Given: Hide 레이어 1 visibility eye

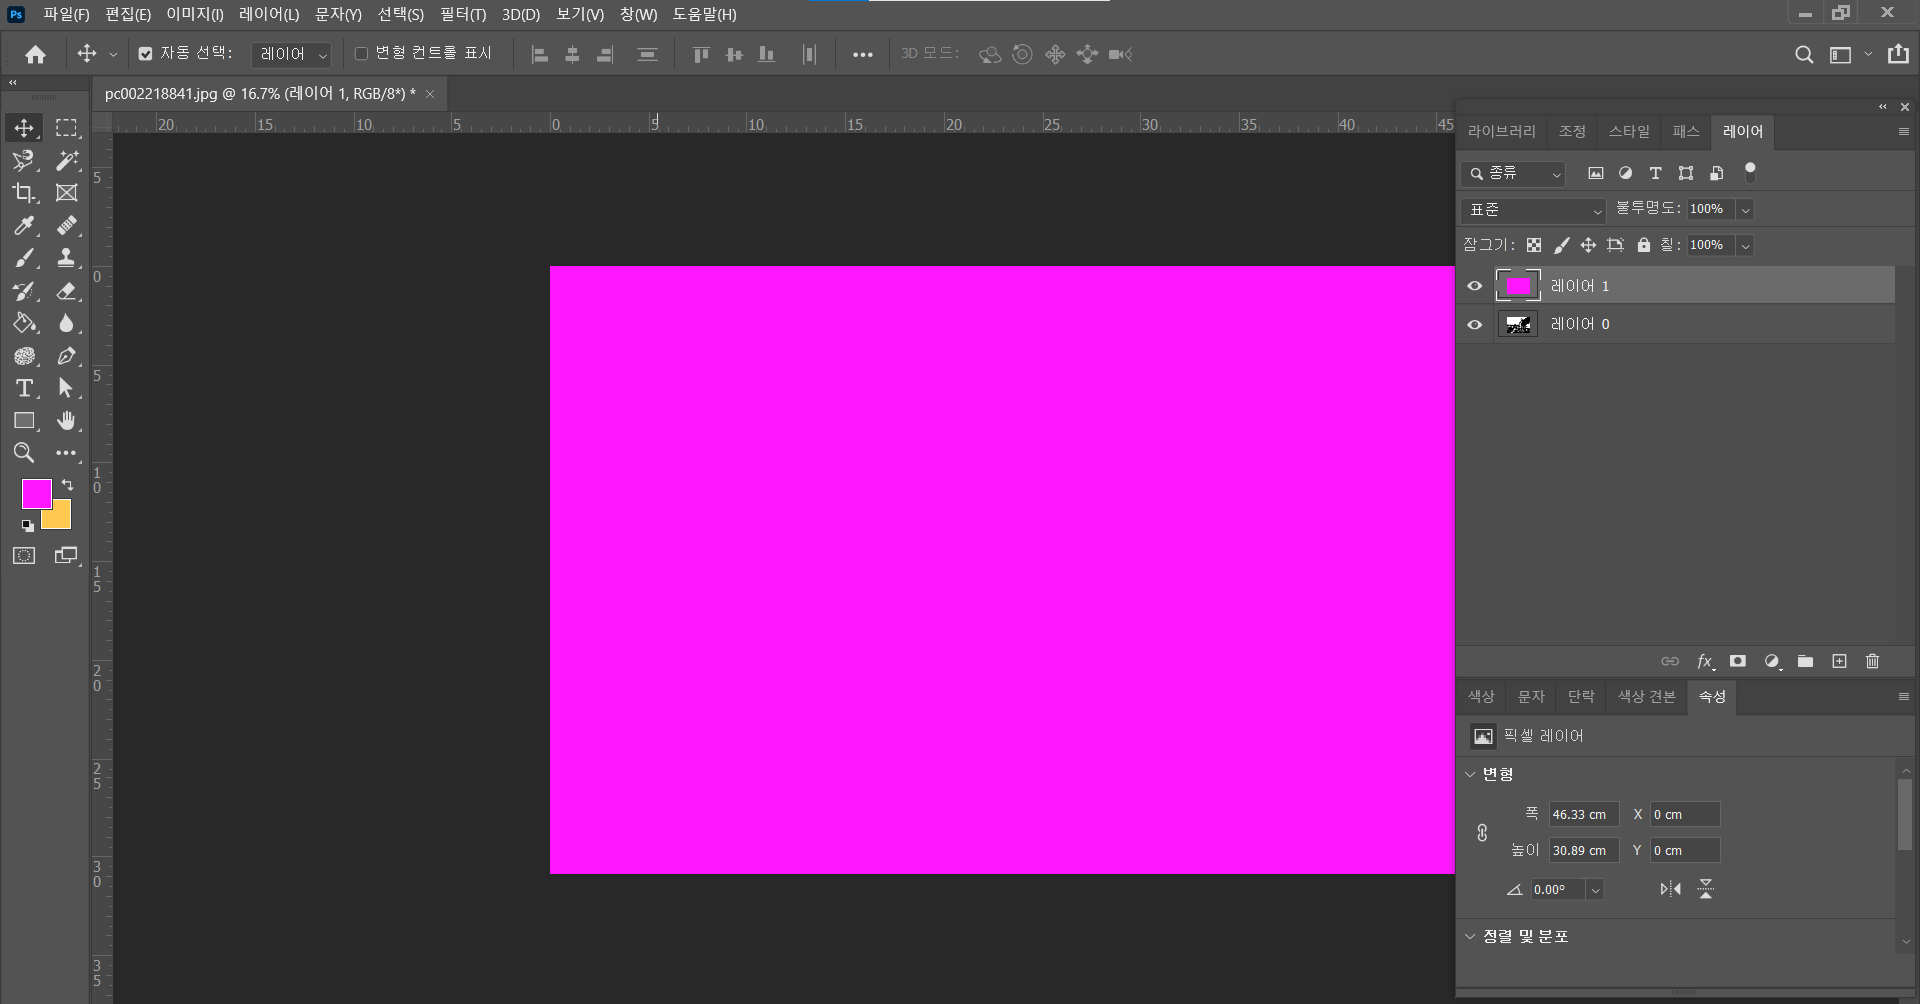Looking at the screenshot, I should pos(1475,287).
